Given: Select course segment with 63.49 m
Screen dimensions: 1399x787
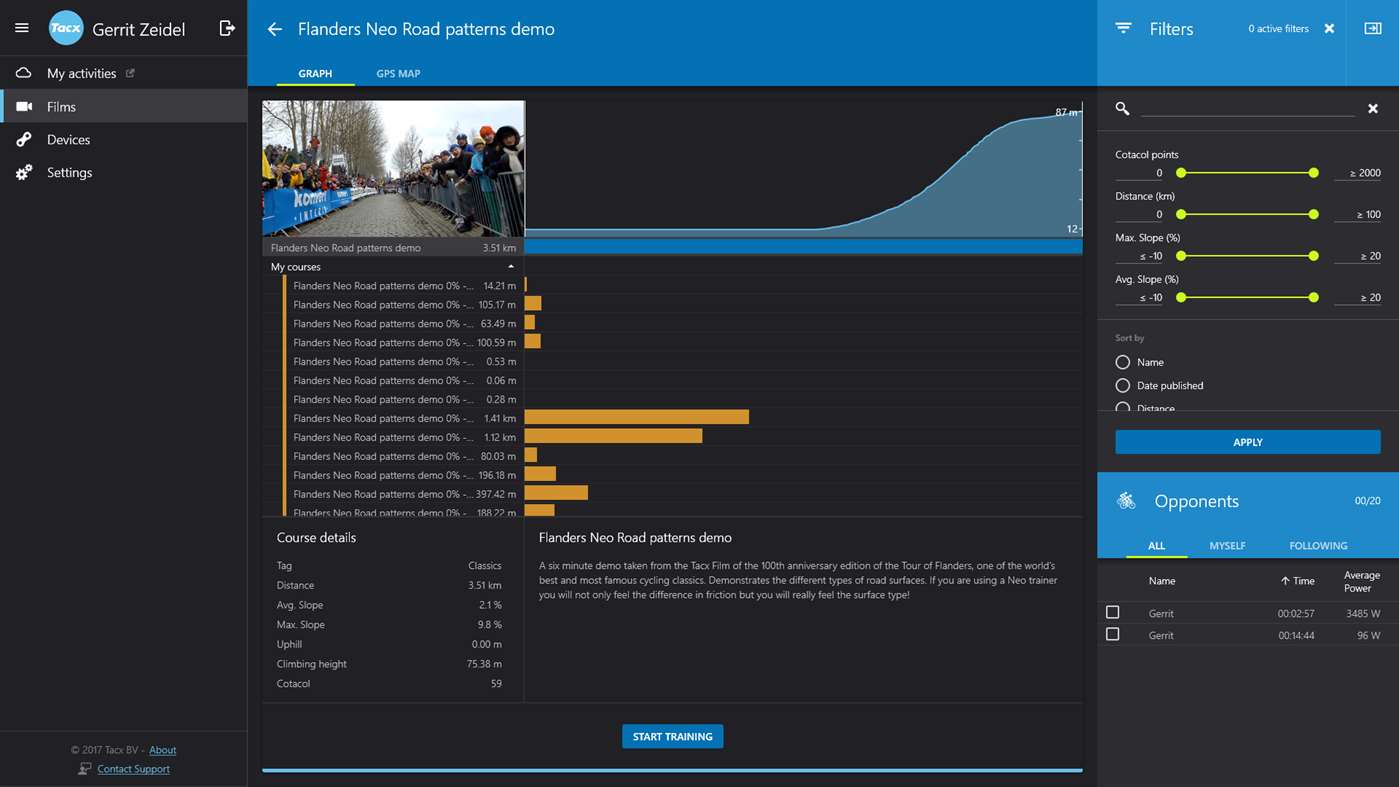Looking at the screenshot, I should coord(404,324).
